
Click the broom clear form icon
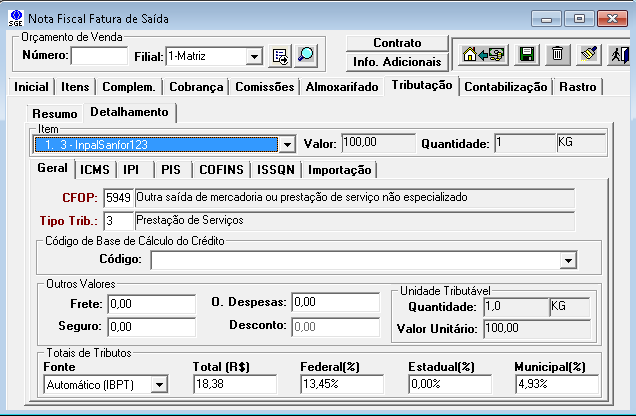(x=589, y=55)
